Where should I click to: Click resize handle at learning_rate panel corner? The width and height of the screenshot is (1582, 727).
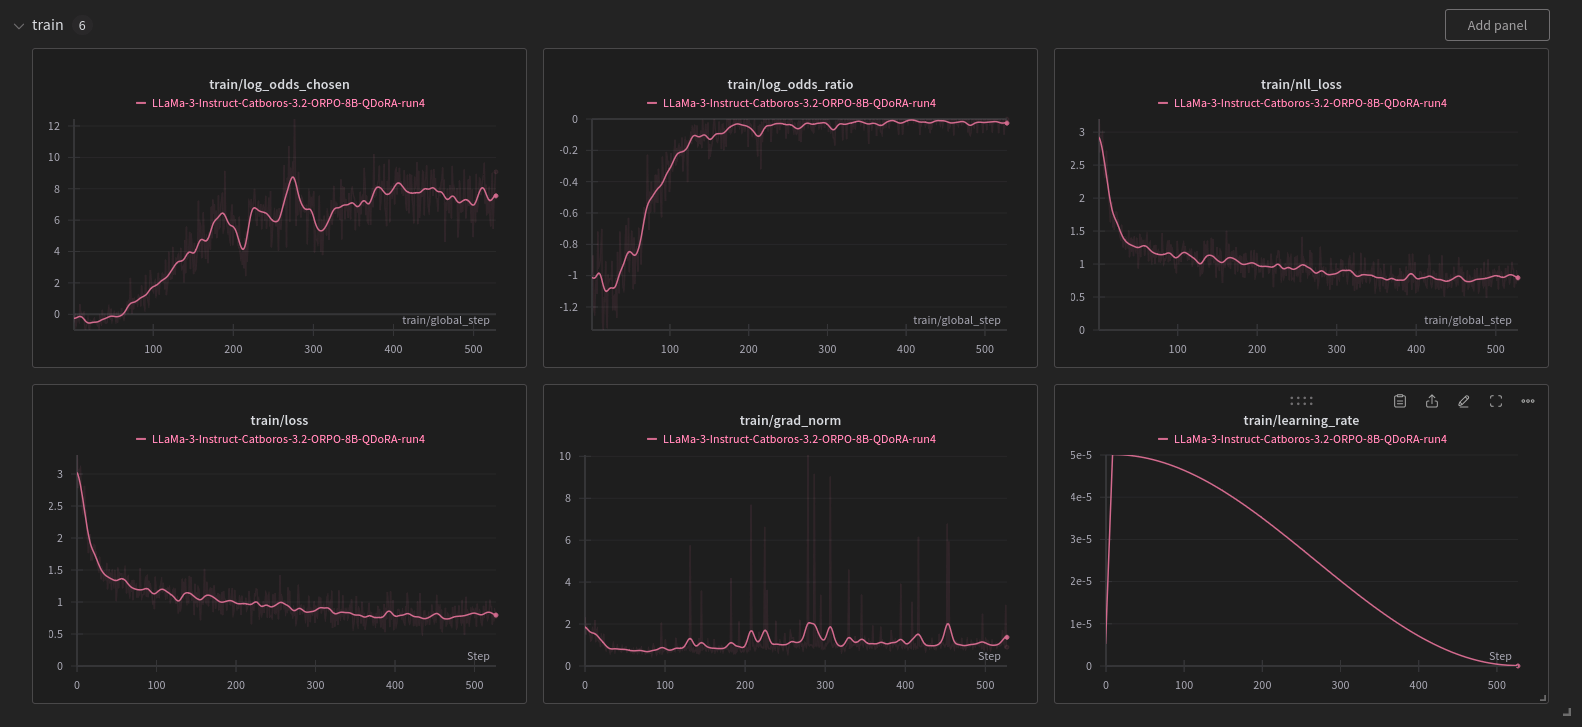(1543, 698)
